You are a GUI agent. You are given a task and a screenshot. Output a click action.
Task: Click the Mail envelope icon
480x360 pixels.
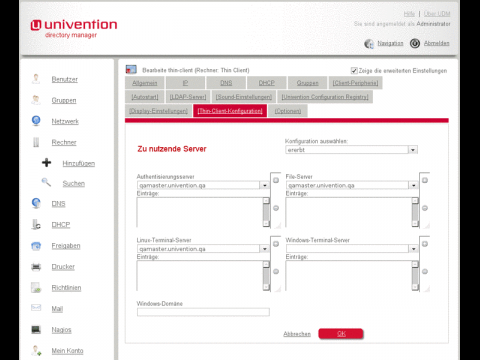[36, 307]
